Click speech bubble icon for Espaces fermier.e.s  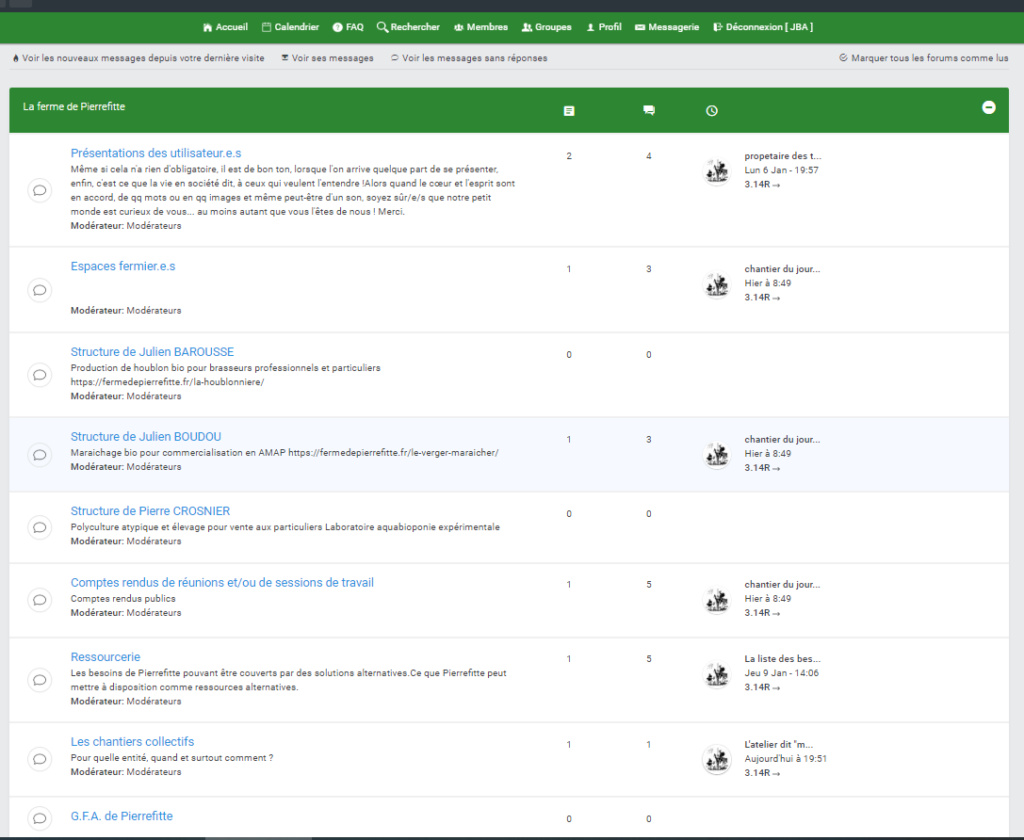click(40, 289)
